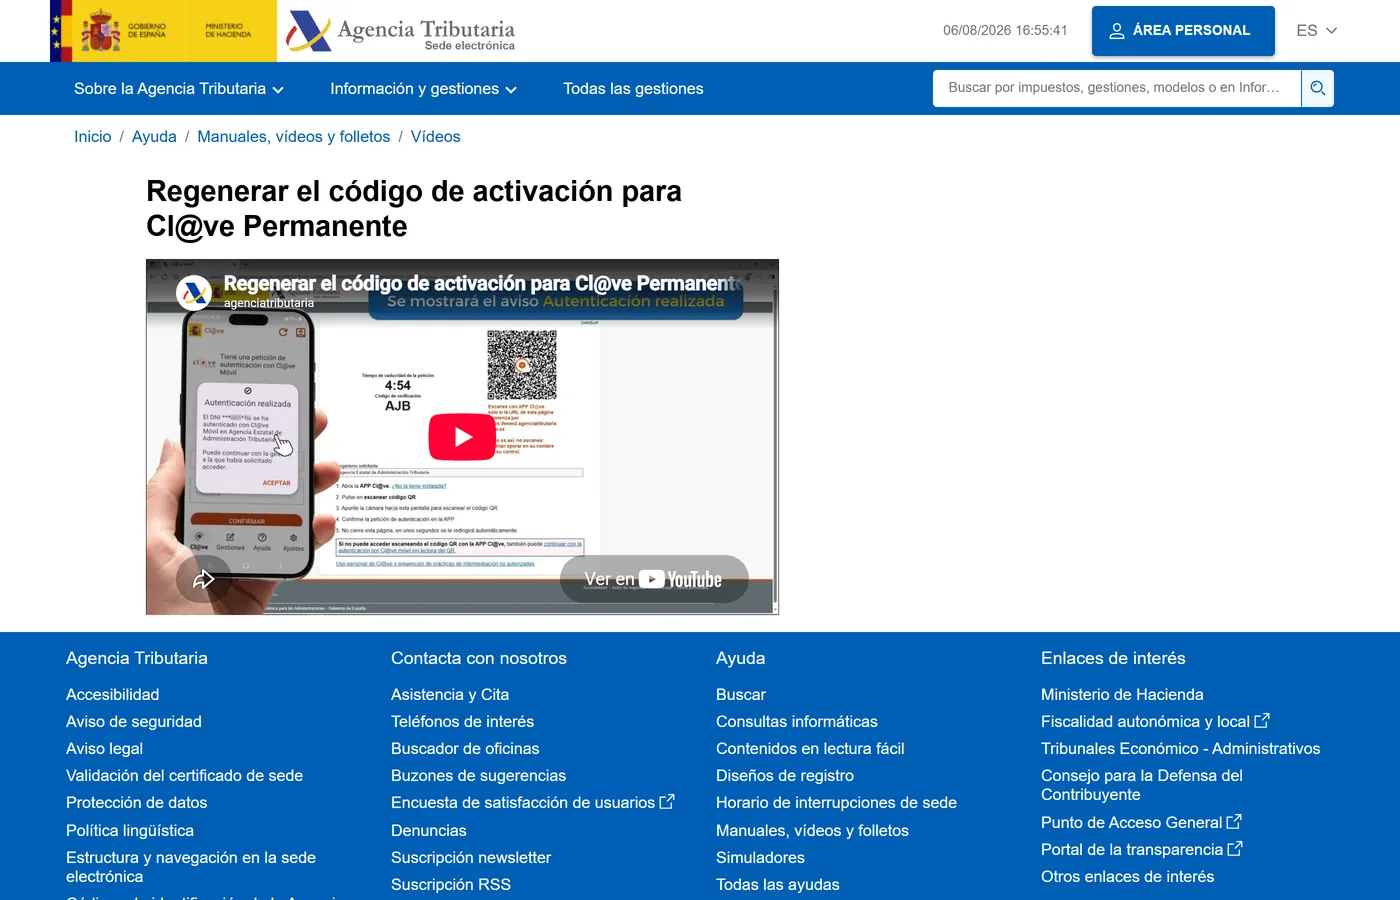Viewport: 1400px width, 900px height.
Task: Focus the search input field
Action: tap(1117, 88)
